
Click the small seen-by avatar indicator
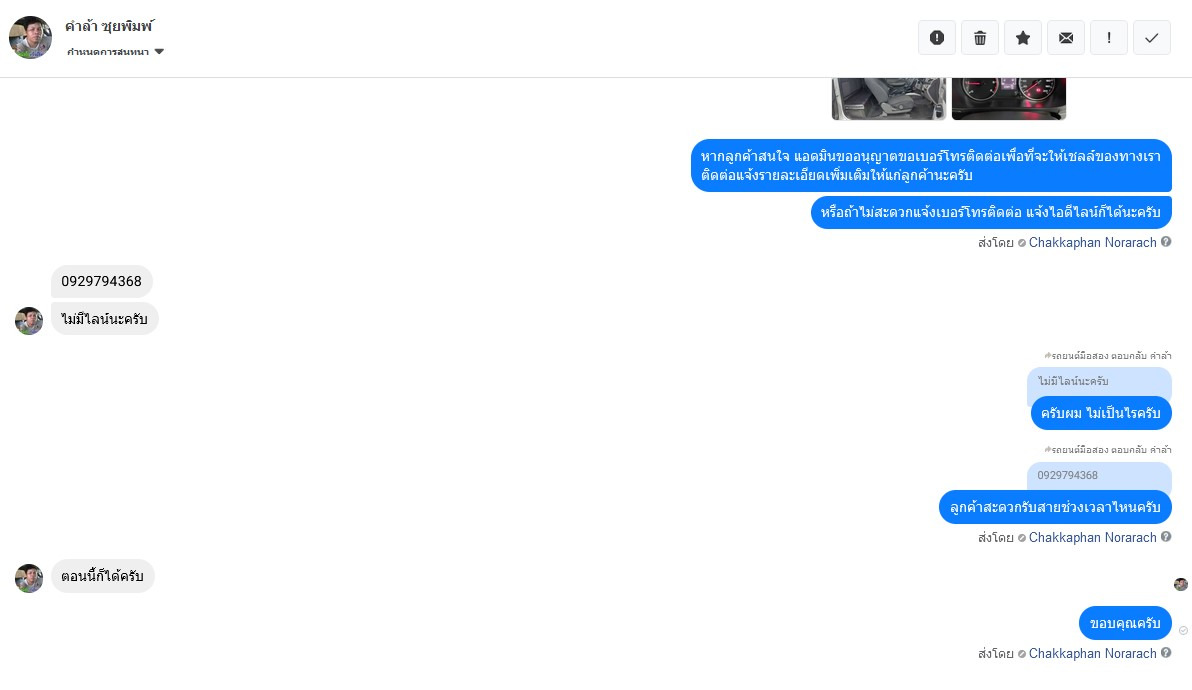[x=1181, y=584]
